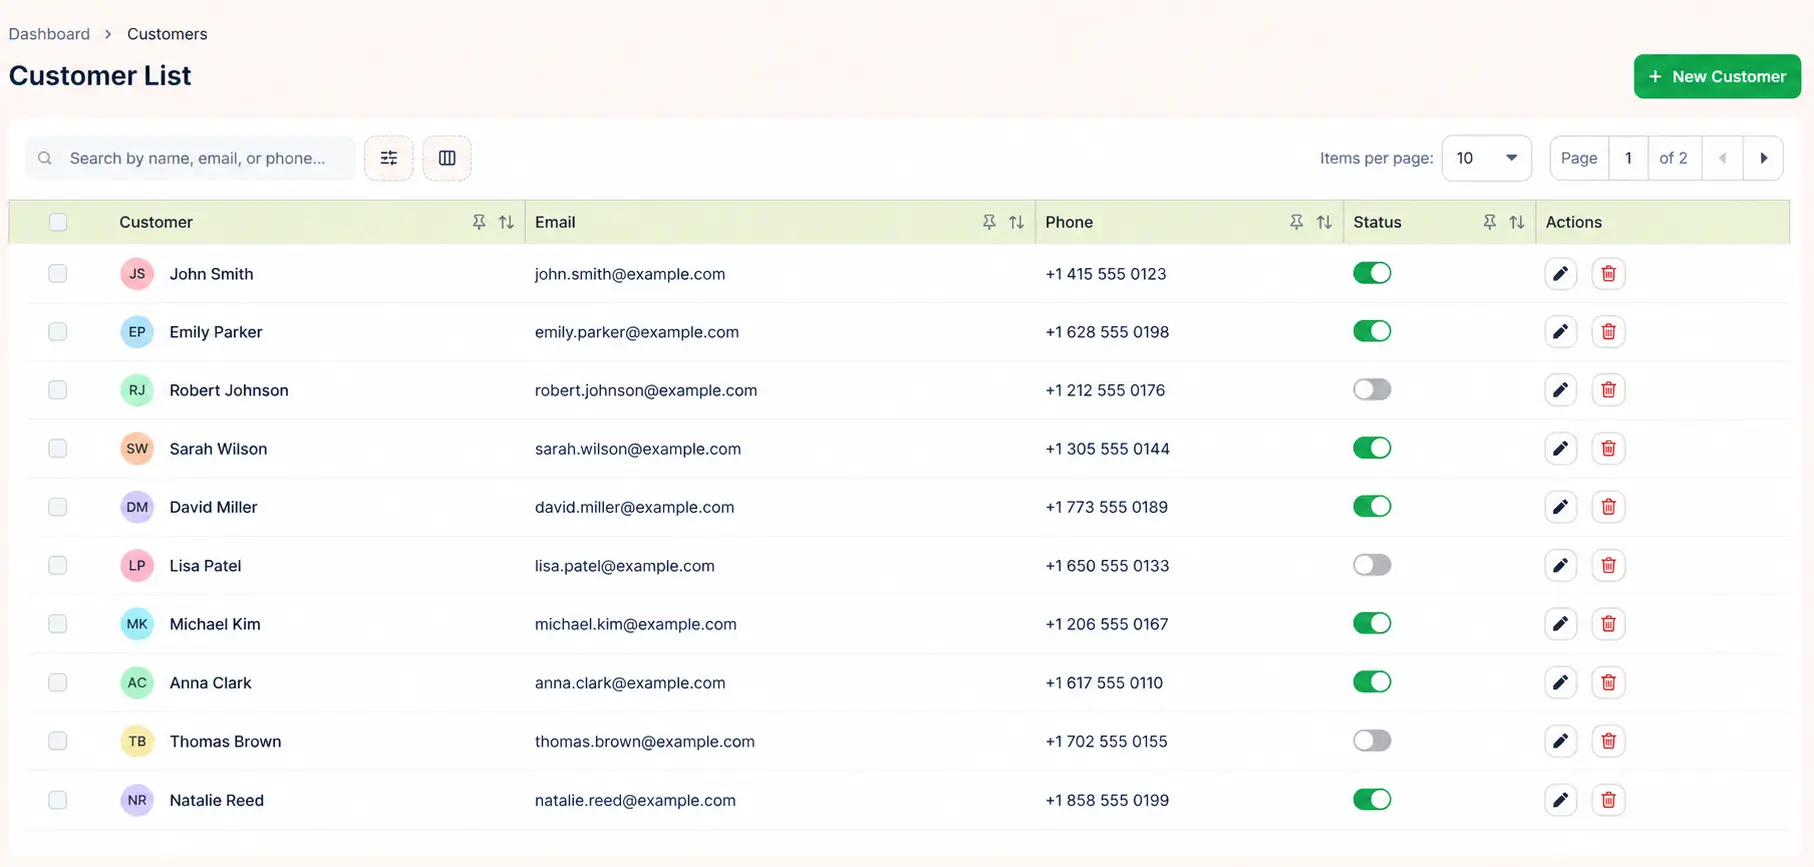Edit Anna Clark's record

[1560, 683]
